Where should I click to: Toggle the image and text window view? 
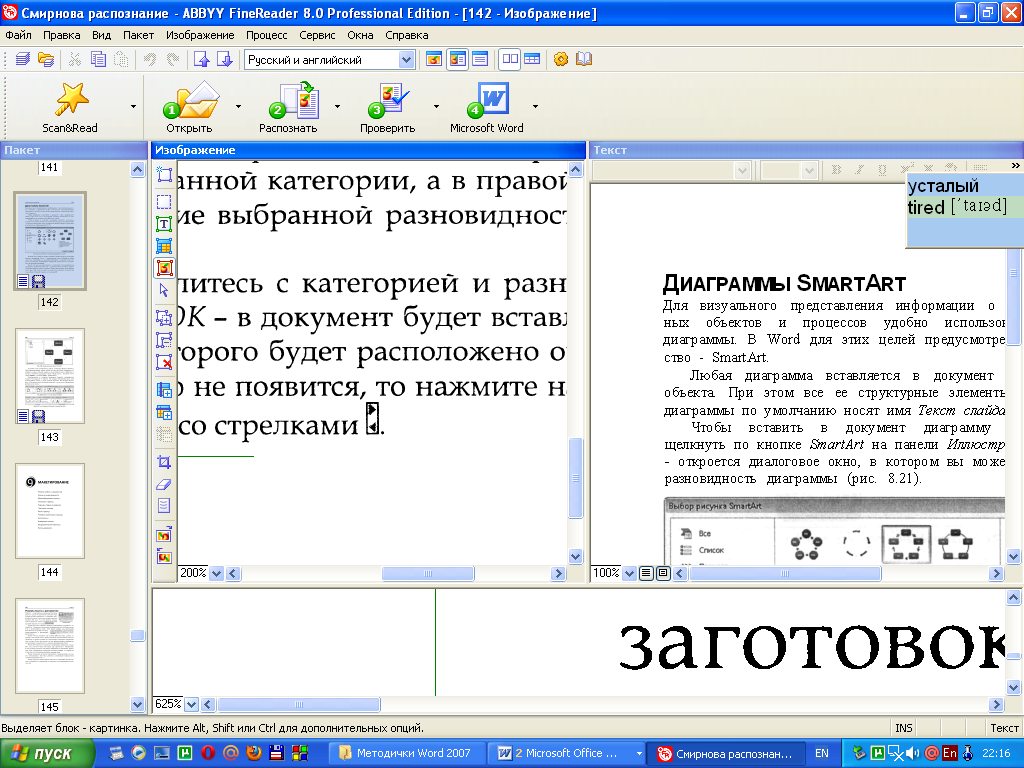pos(457,59)
